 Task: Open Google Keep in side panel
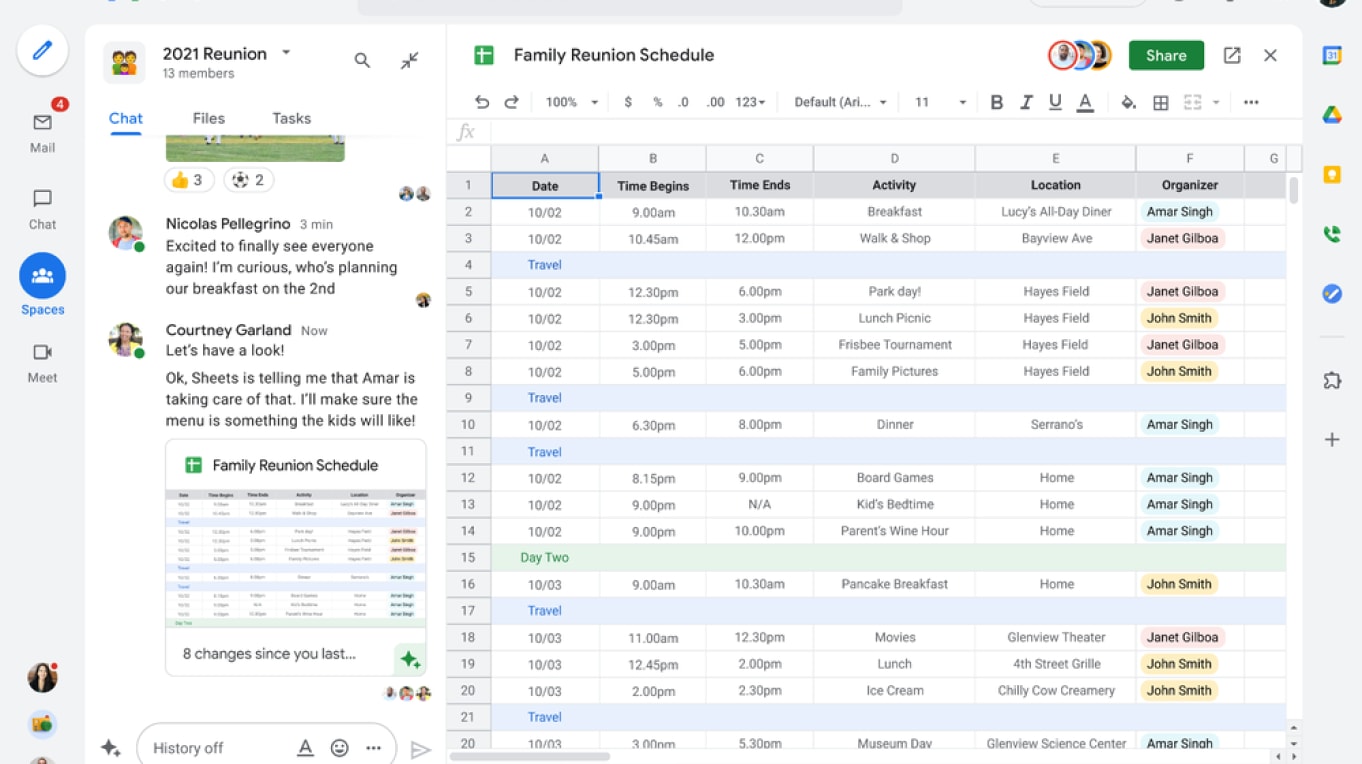click(x=1332, y=175)
